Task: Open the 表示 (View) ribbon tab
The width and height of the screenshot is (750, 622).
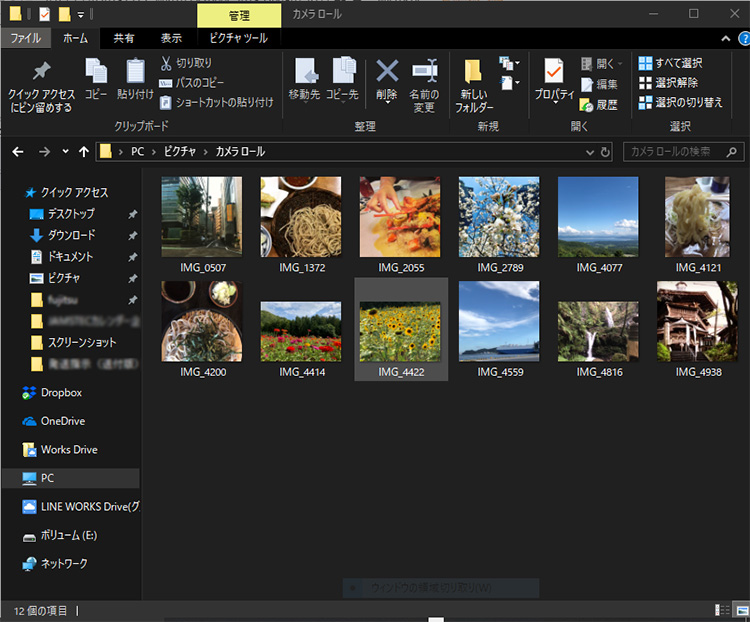Action: [171, 38]
